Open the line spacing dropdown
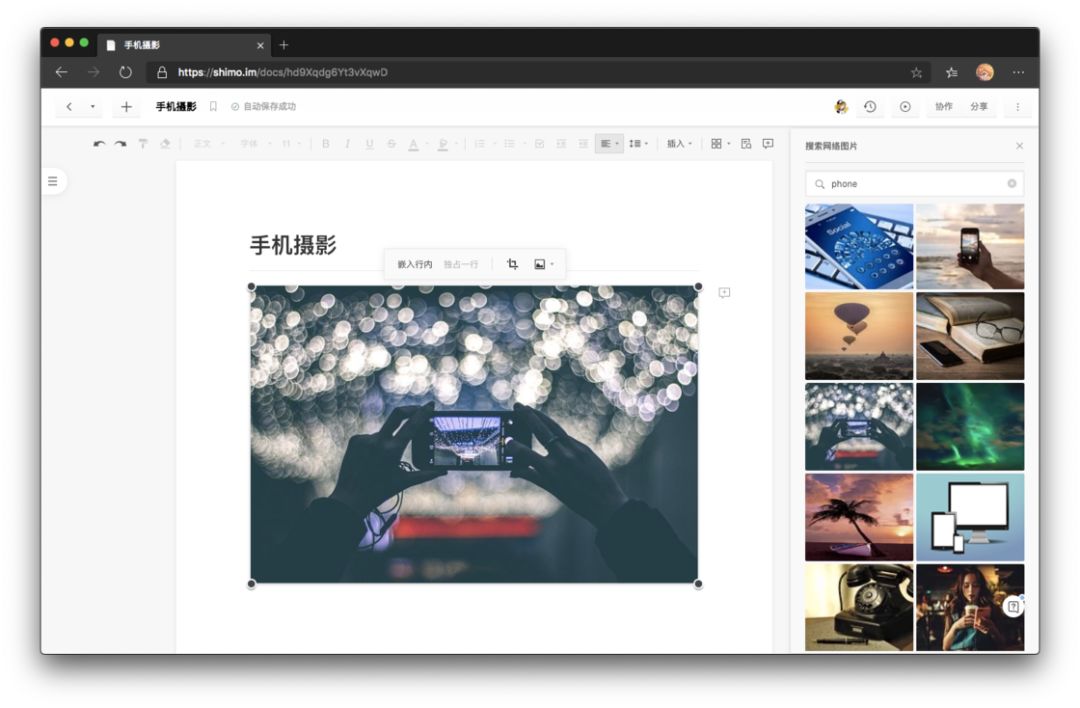Screen dimensions: 1080x708 tap(638, 144)
